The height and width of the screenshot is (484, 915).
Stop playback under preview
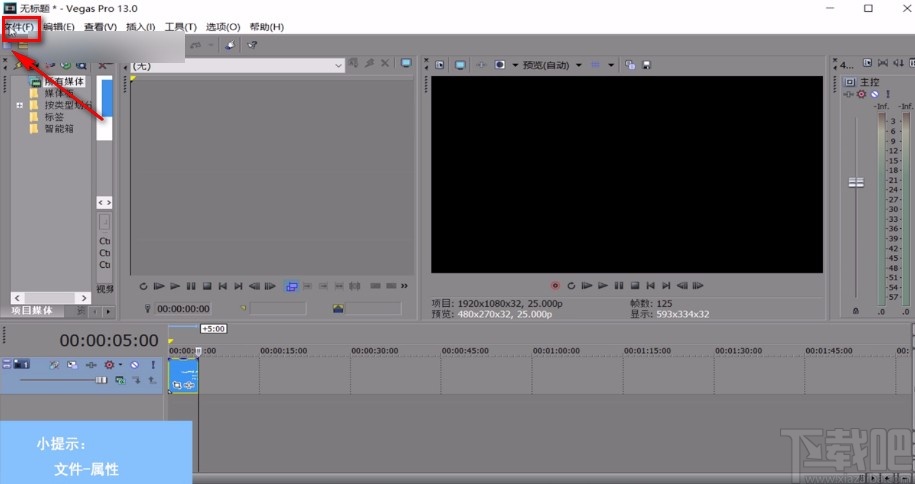[634, 285]
